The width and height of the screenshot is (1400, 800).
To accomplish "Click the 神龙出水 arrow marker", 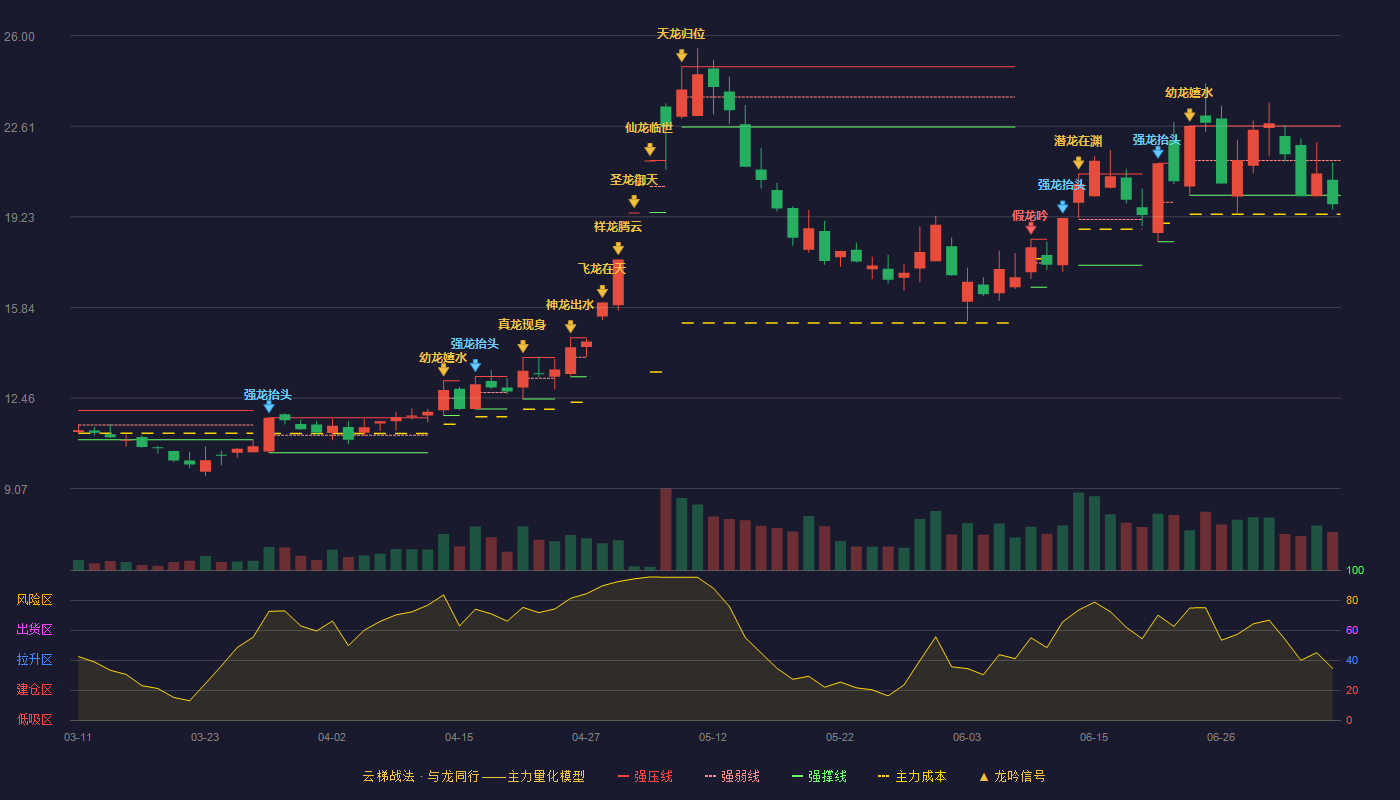I will 570,327.
